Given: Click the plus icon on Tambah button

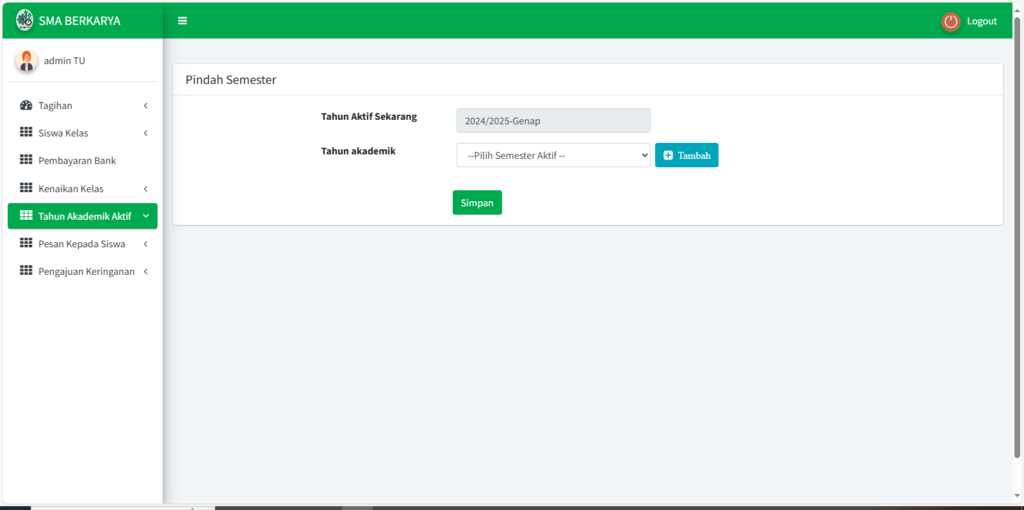Looking at the screenshot, I should click(668, 155).
